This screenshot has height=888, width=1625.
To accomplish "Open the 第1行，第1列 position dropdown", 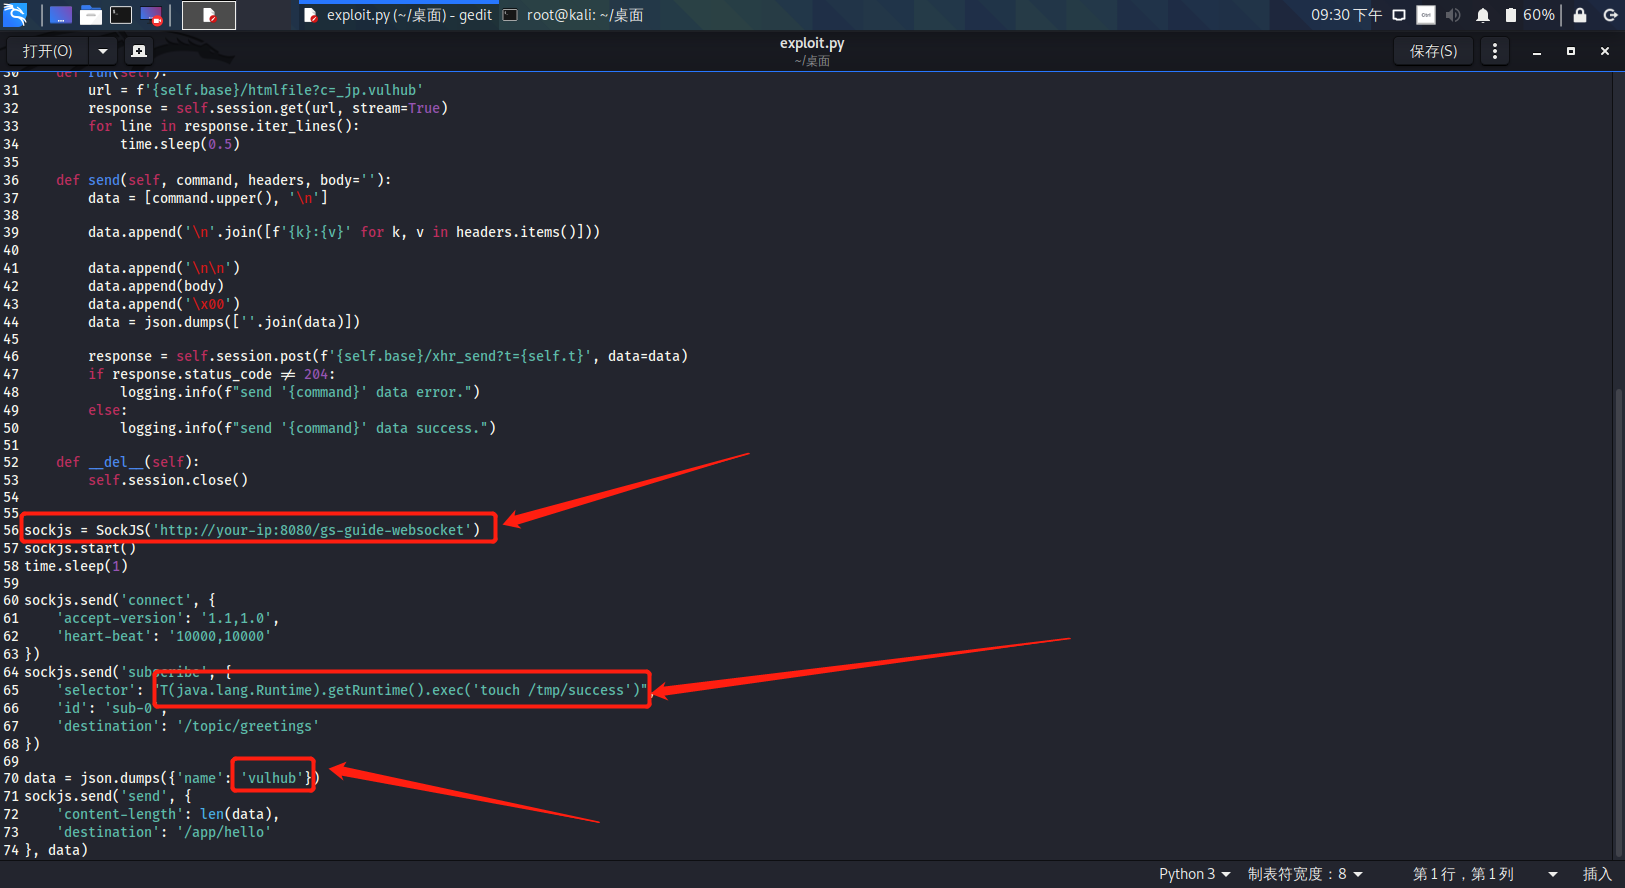I will 1485,874.
